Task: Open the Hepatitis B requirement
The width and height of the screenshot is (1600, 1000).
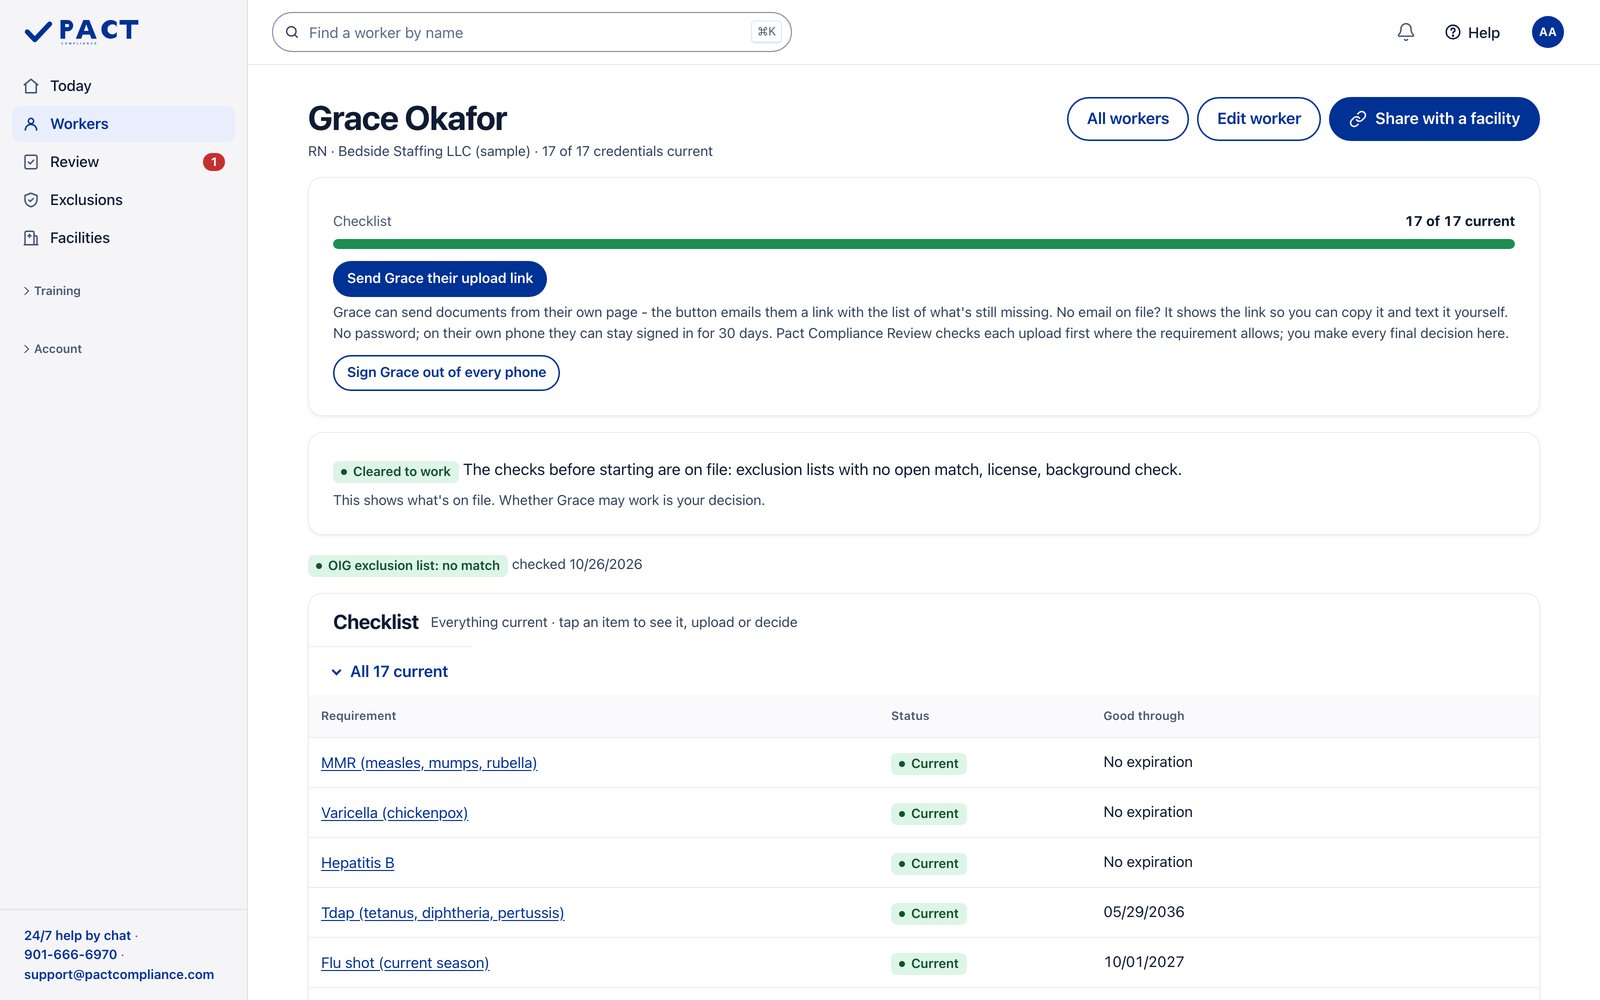Action: [358, 863]
